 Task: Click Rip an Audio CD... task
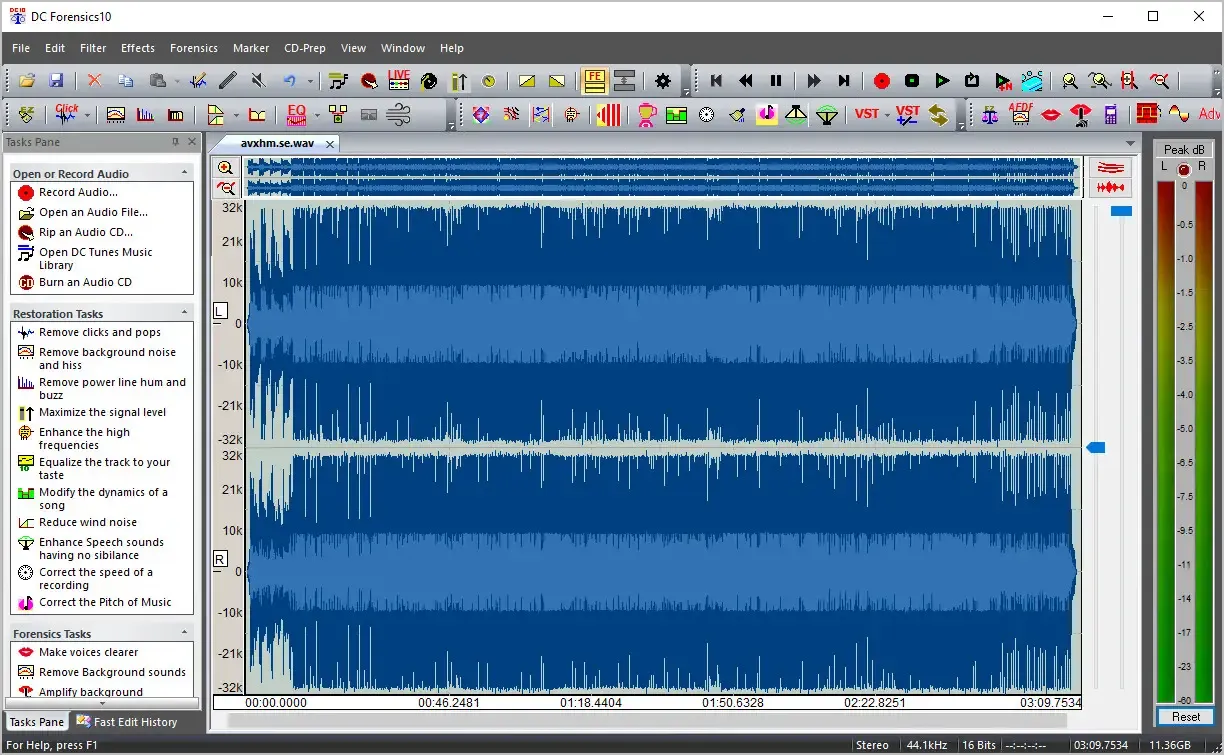coord(86,232)
